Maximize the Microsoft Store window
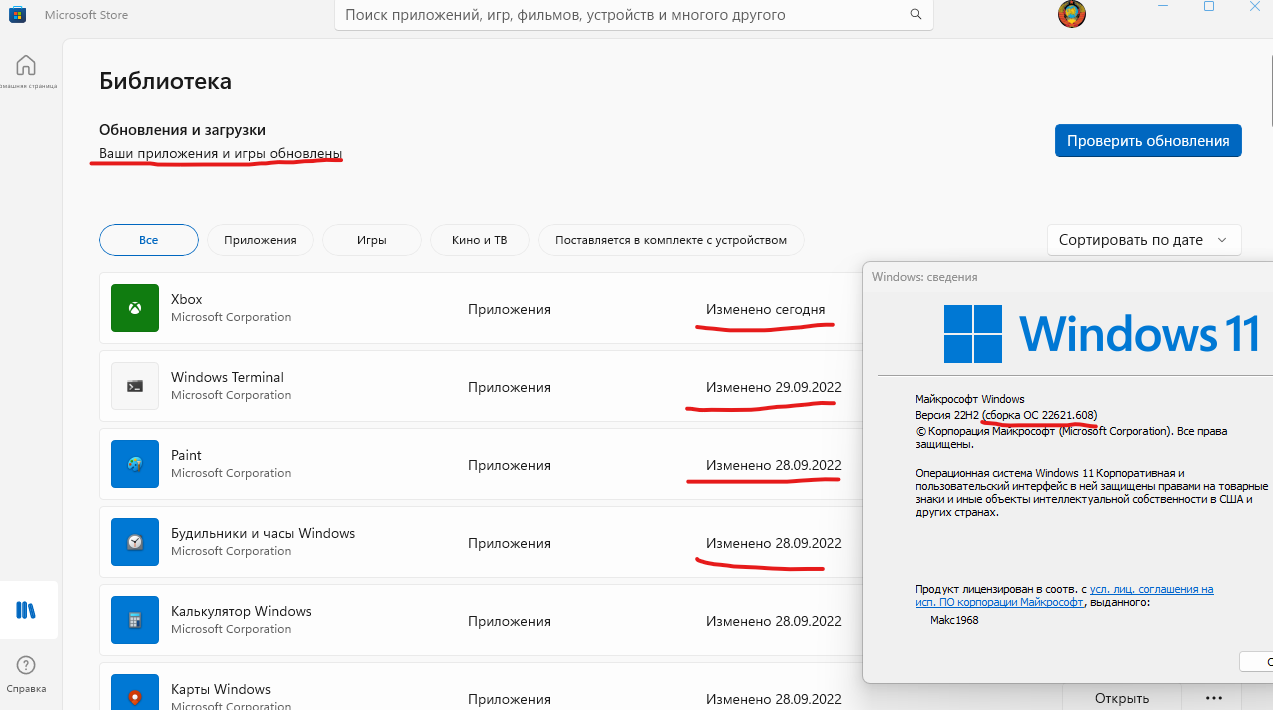The height and width of the screenshot is (710, 1273). click(x=1209, y=7)
